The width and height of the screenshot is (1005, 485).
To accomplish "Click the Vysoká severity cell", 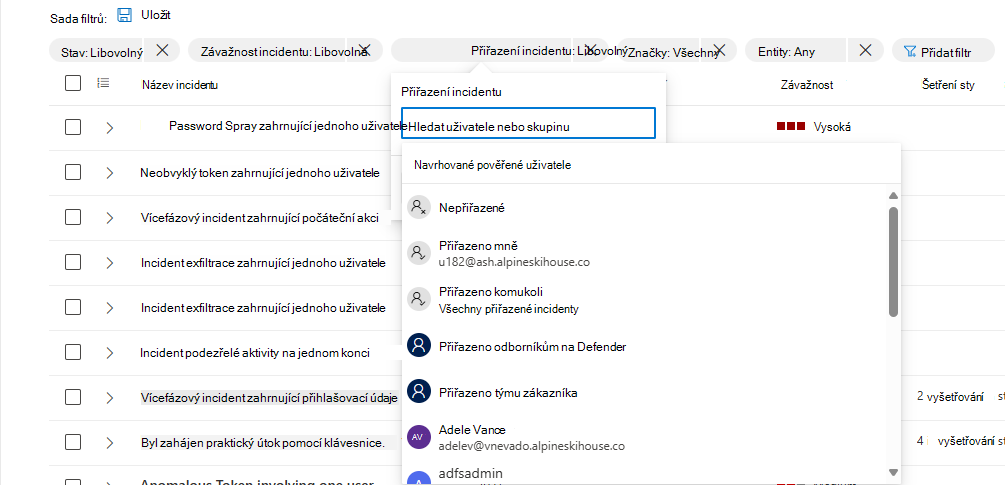I will tap(813, 127).
